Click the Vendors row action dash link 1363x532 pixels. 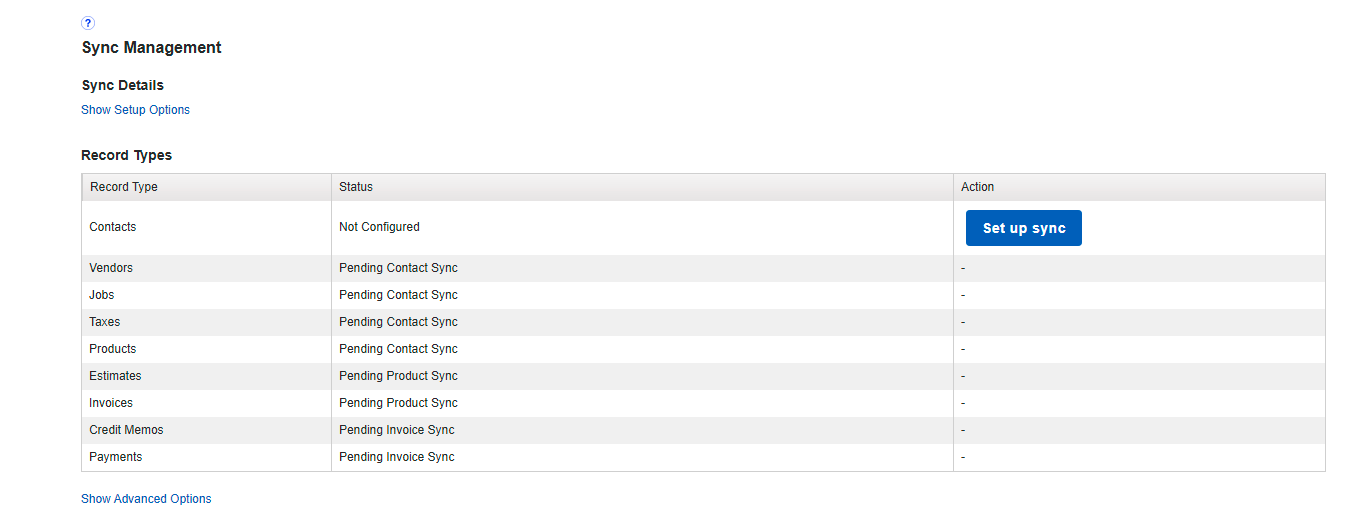click(963, 268)
